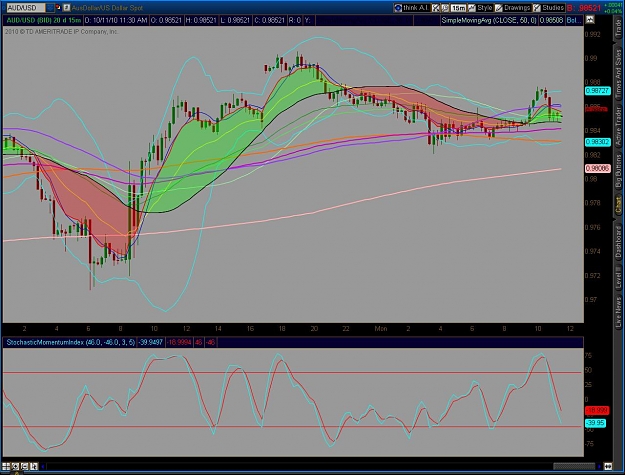Open the Style menu
625x475 pixels.
pos(481,8)
